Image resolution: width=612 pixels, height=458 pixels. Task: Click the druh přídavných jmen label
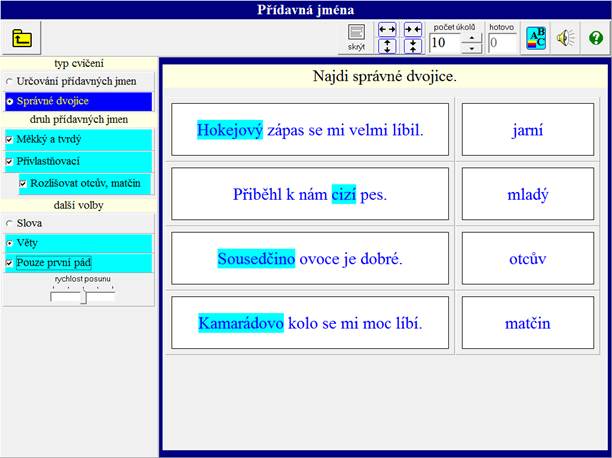tap(79, 119)
